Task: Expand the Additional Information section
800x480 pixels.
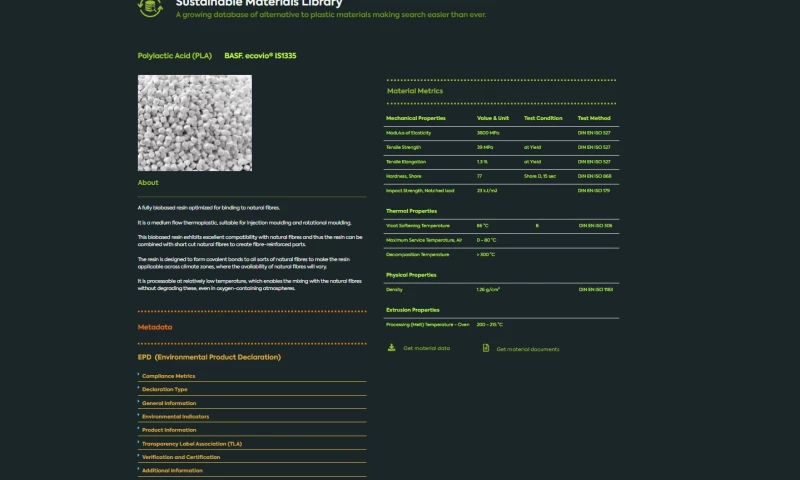Action: click(x=252, y=470)
